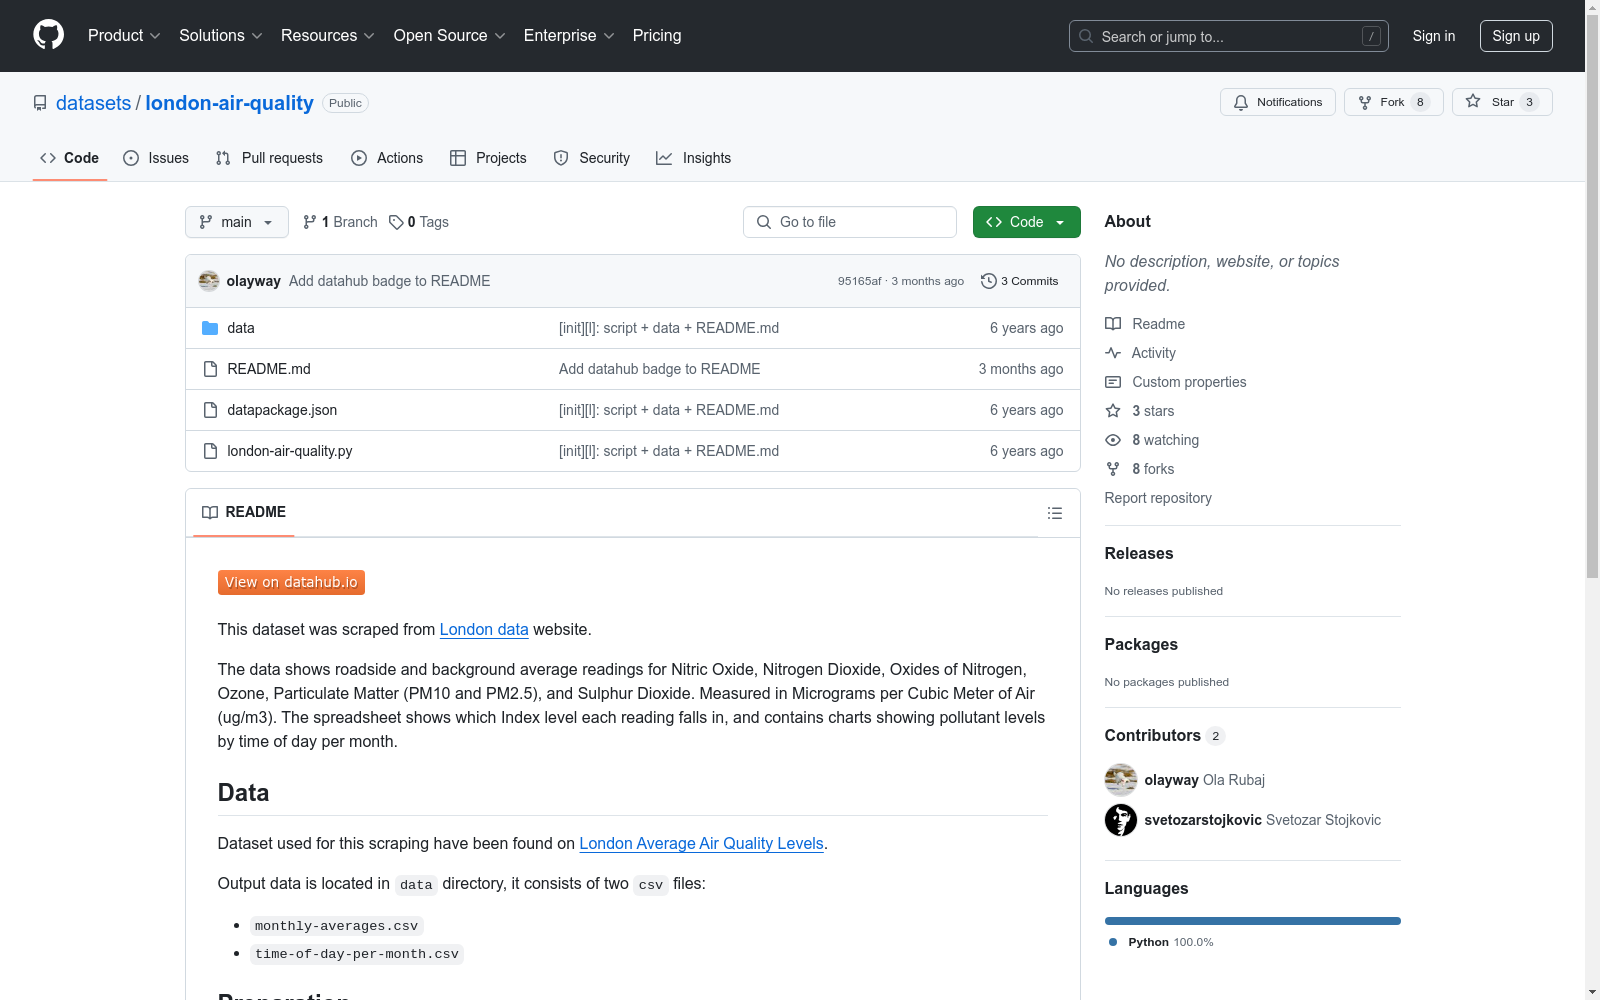1600x1000 pixels.
Task: Open Projects tab
Action: [488, 158]
